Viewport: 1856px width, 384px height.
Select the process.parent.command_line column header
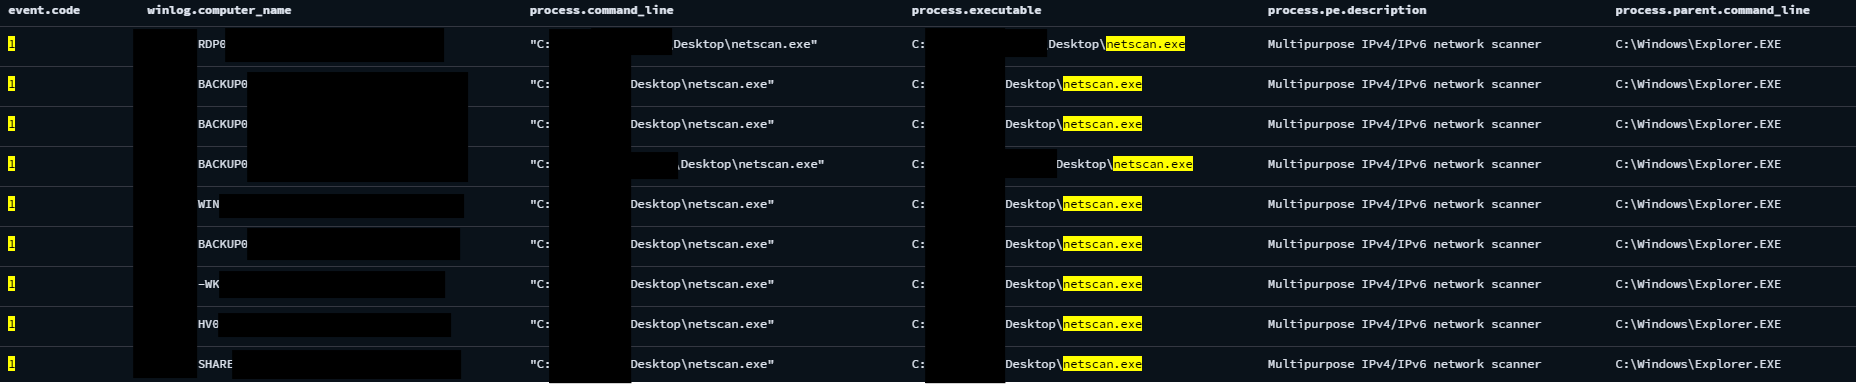[x=1712, y=10]
